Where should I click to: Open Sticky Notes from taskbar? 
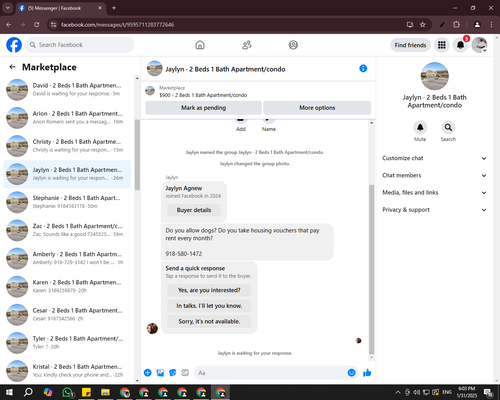87,392
